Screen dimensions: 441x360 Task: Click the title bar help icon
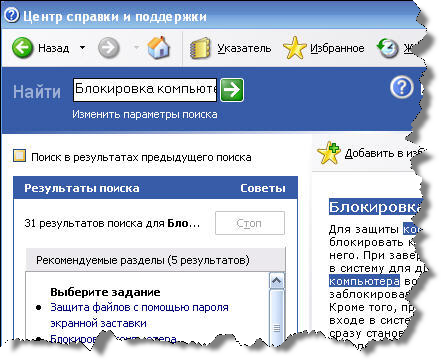click(x=12, y=15)
